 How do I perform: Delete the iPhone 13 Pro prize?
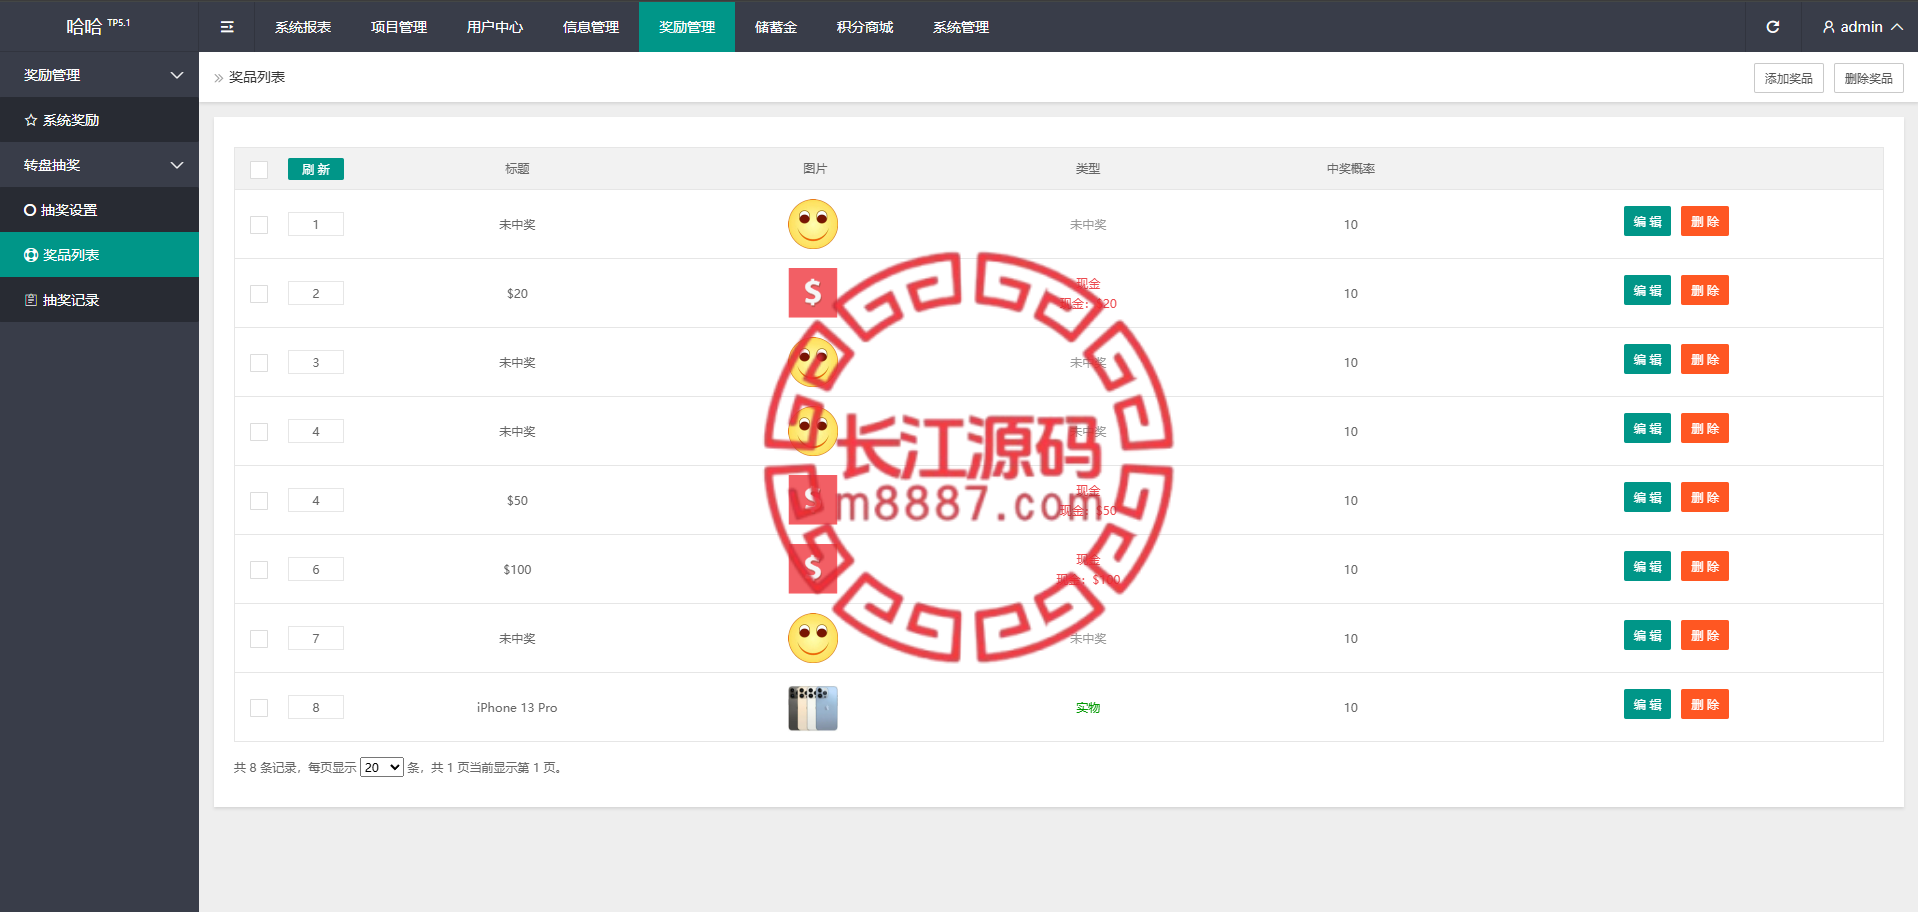click(1705, 704)
